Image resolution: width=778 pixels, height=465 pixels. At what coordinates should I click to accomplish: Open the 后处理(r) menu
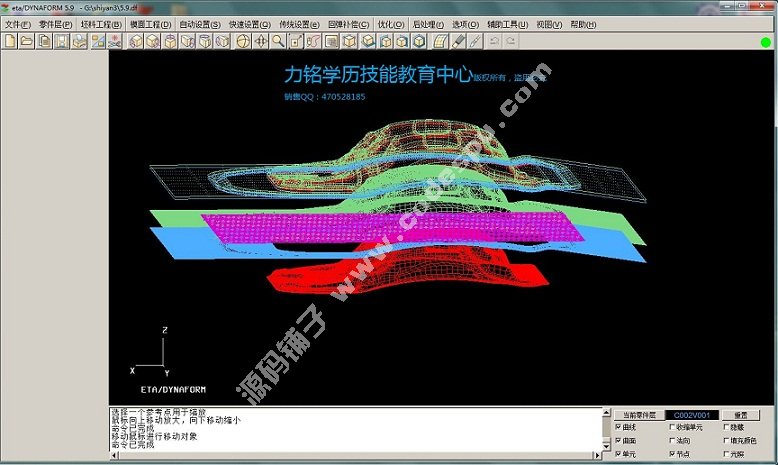[x=428, y=24]
